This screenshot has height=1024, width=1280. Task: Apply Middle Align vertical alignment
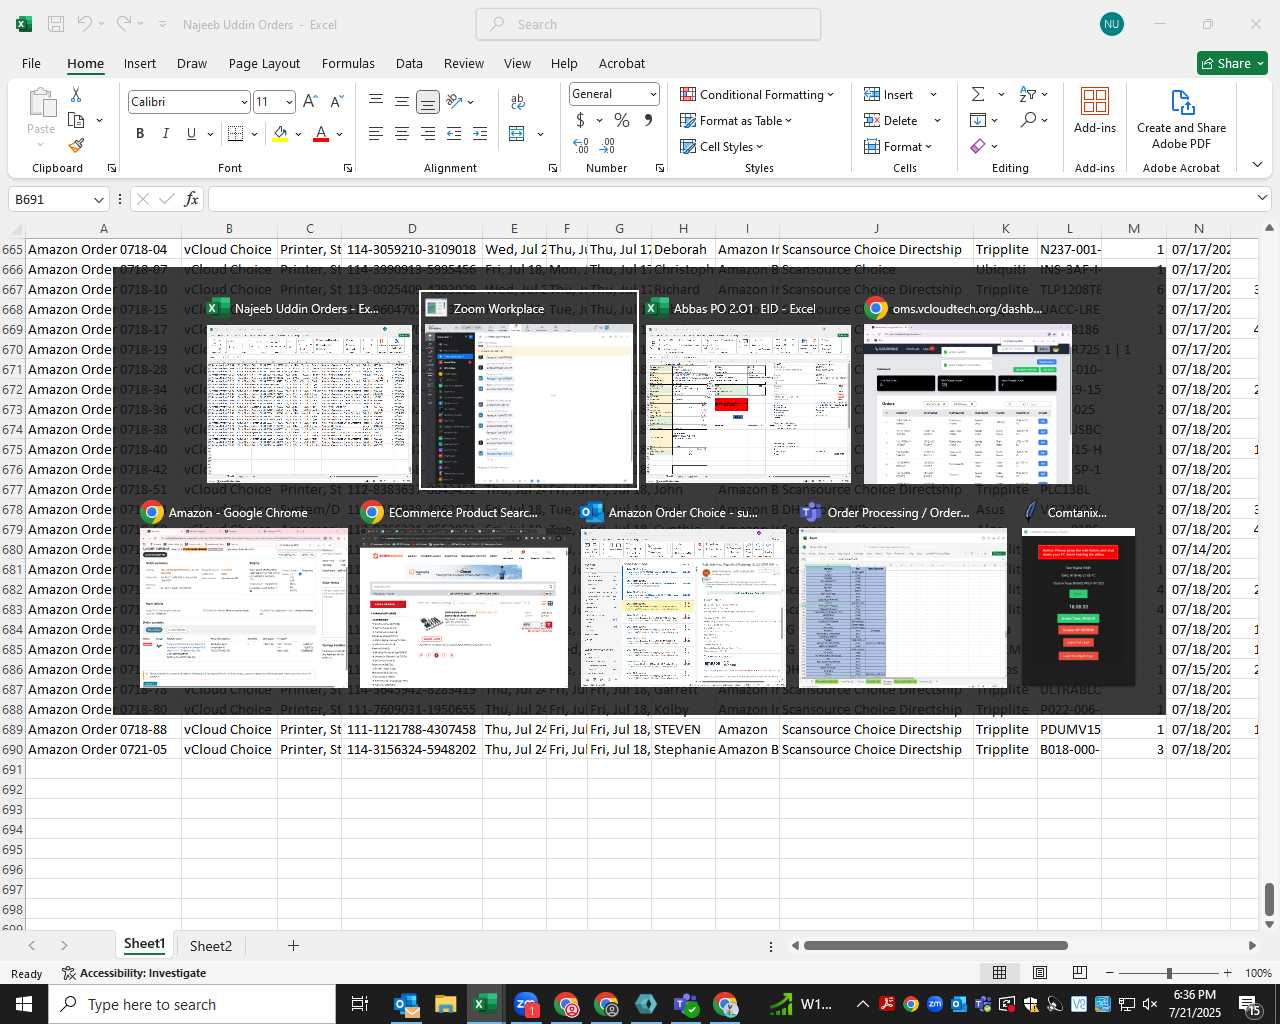(x=401, y=101)
